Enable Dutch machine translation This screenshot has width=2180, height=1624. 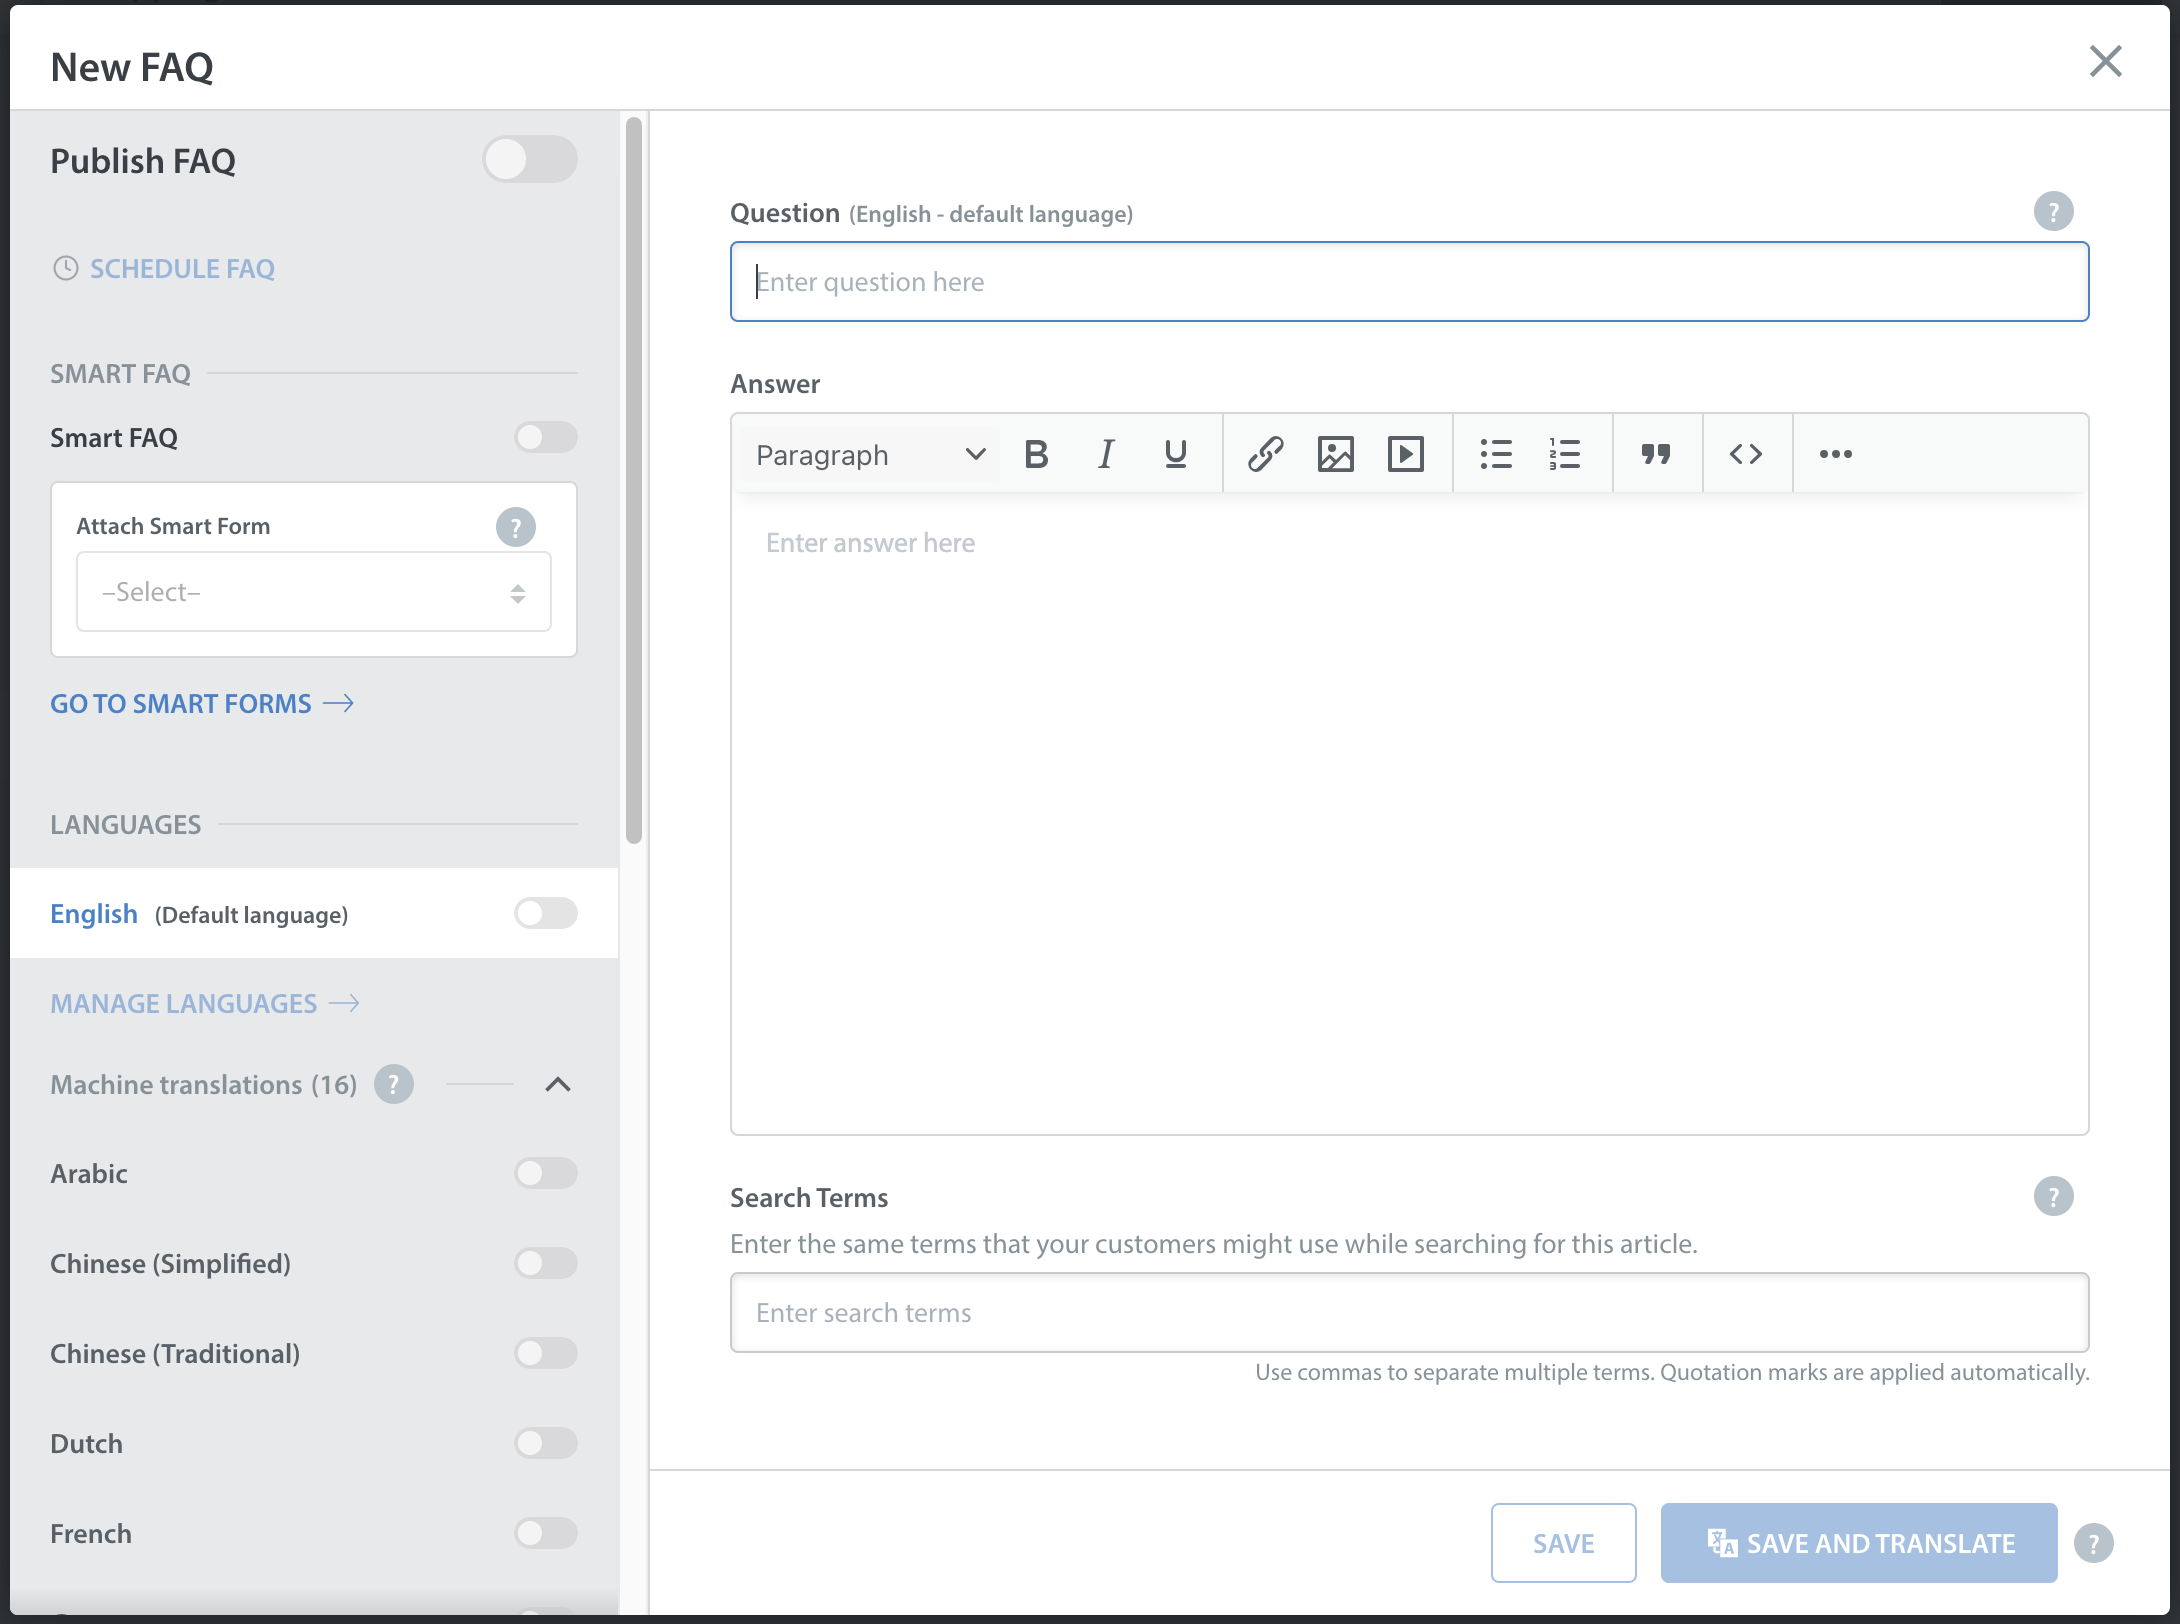pos(546,1443)
